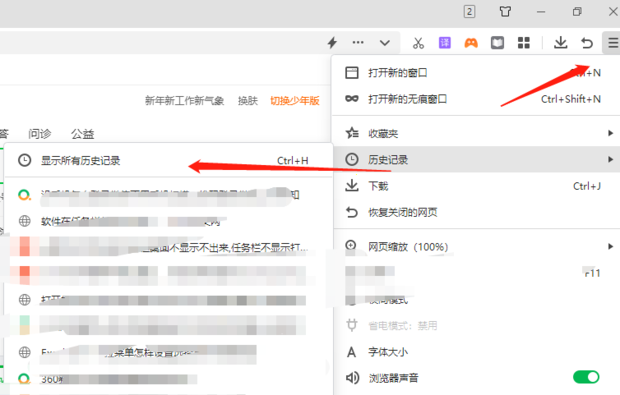Open the 收藏夹 submenu
The image size is (620, 395).
point(476,133)
